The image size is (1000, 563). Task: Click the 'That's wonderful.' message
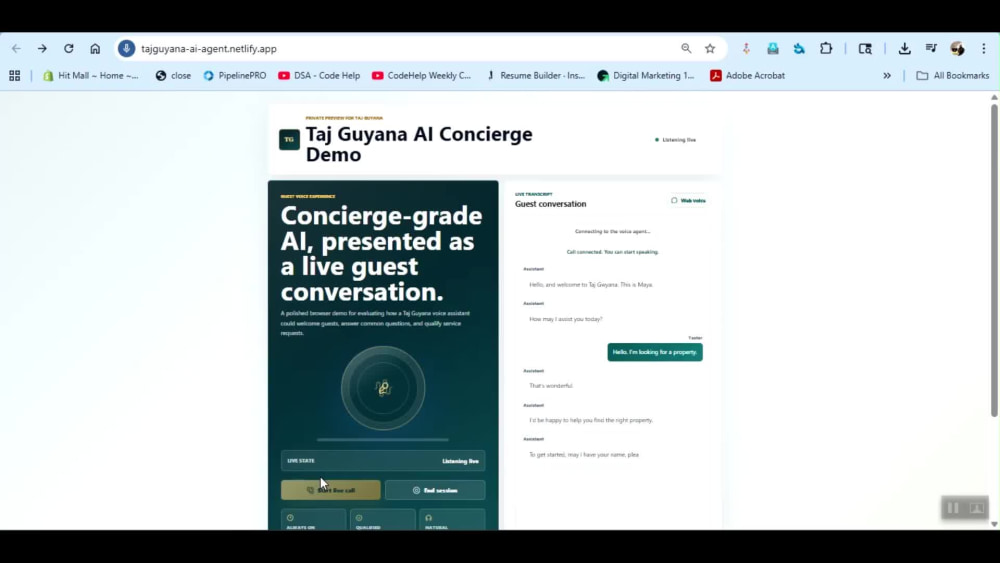551,386
